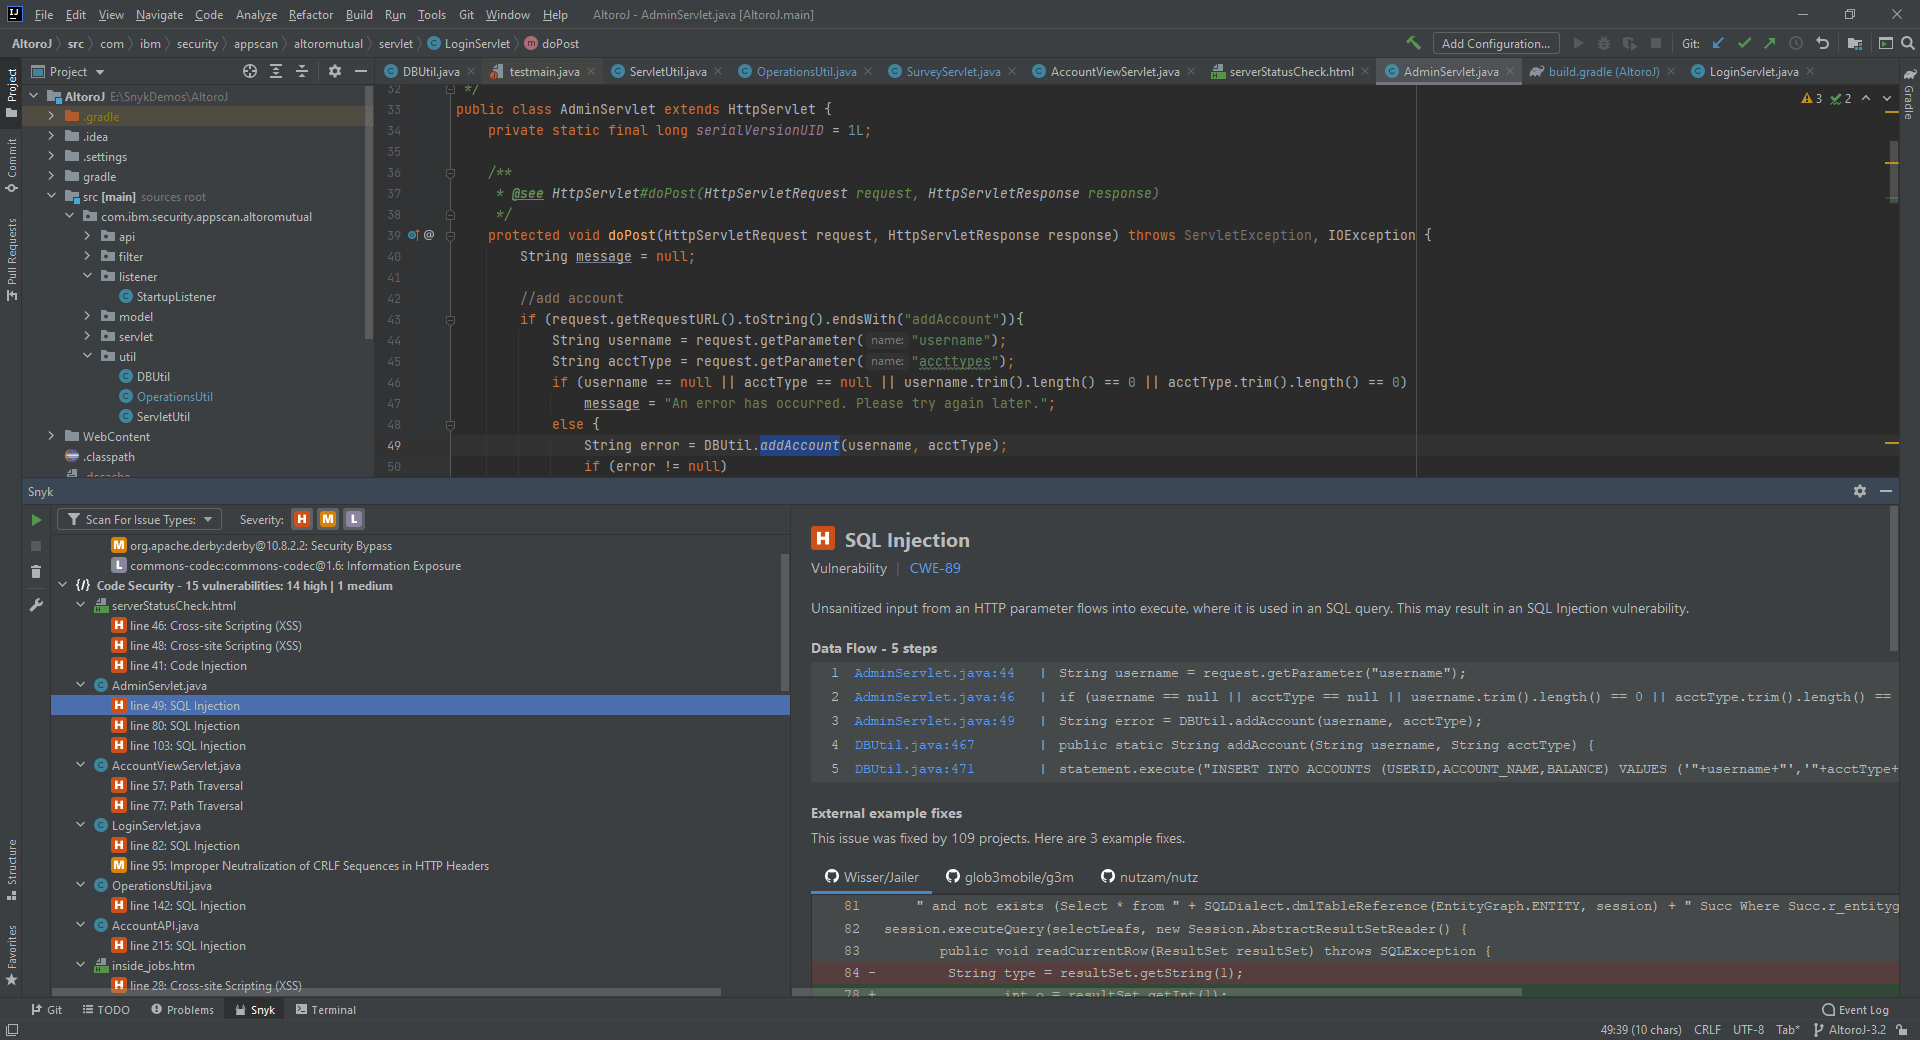The image size is (1920, 1040).
Task: Click the Git rollback icon
Action: [1822, 43]
